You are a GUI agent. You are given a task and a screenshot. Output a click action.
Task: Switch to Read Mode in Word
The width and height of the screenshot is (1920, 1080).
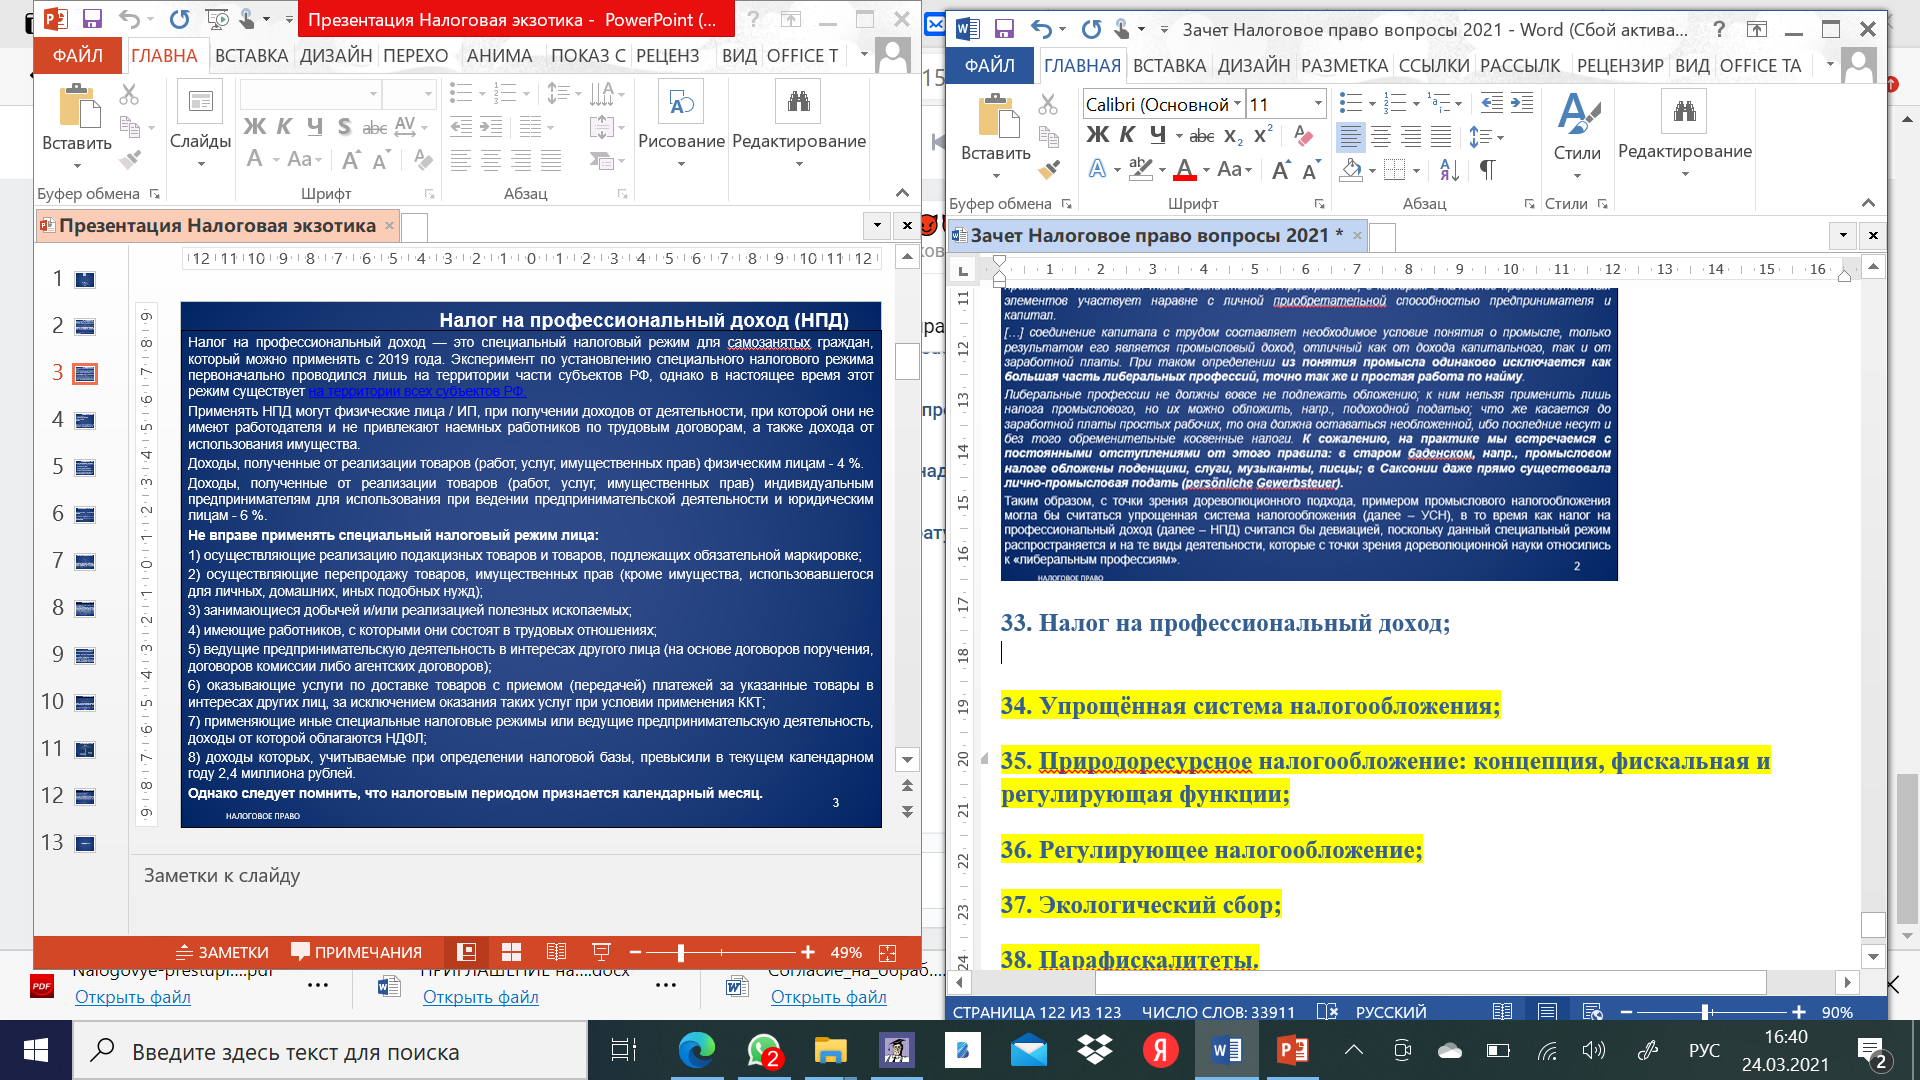click(1502, 1012)
